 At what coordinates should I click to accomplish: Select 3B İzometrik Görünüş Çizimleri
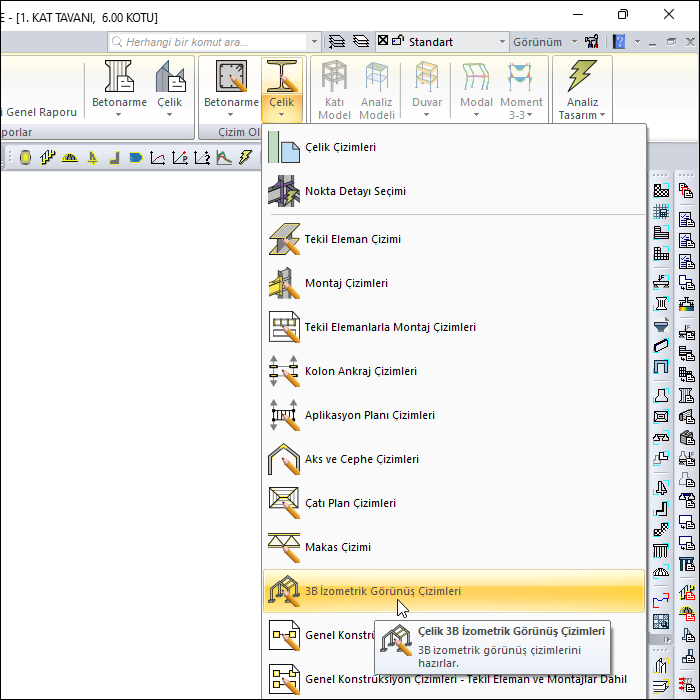pyautogui.click(x=454, y=591)
